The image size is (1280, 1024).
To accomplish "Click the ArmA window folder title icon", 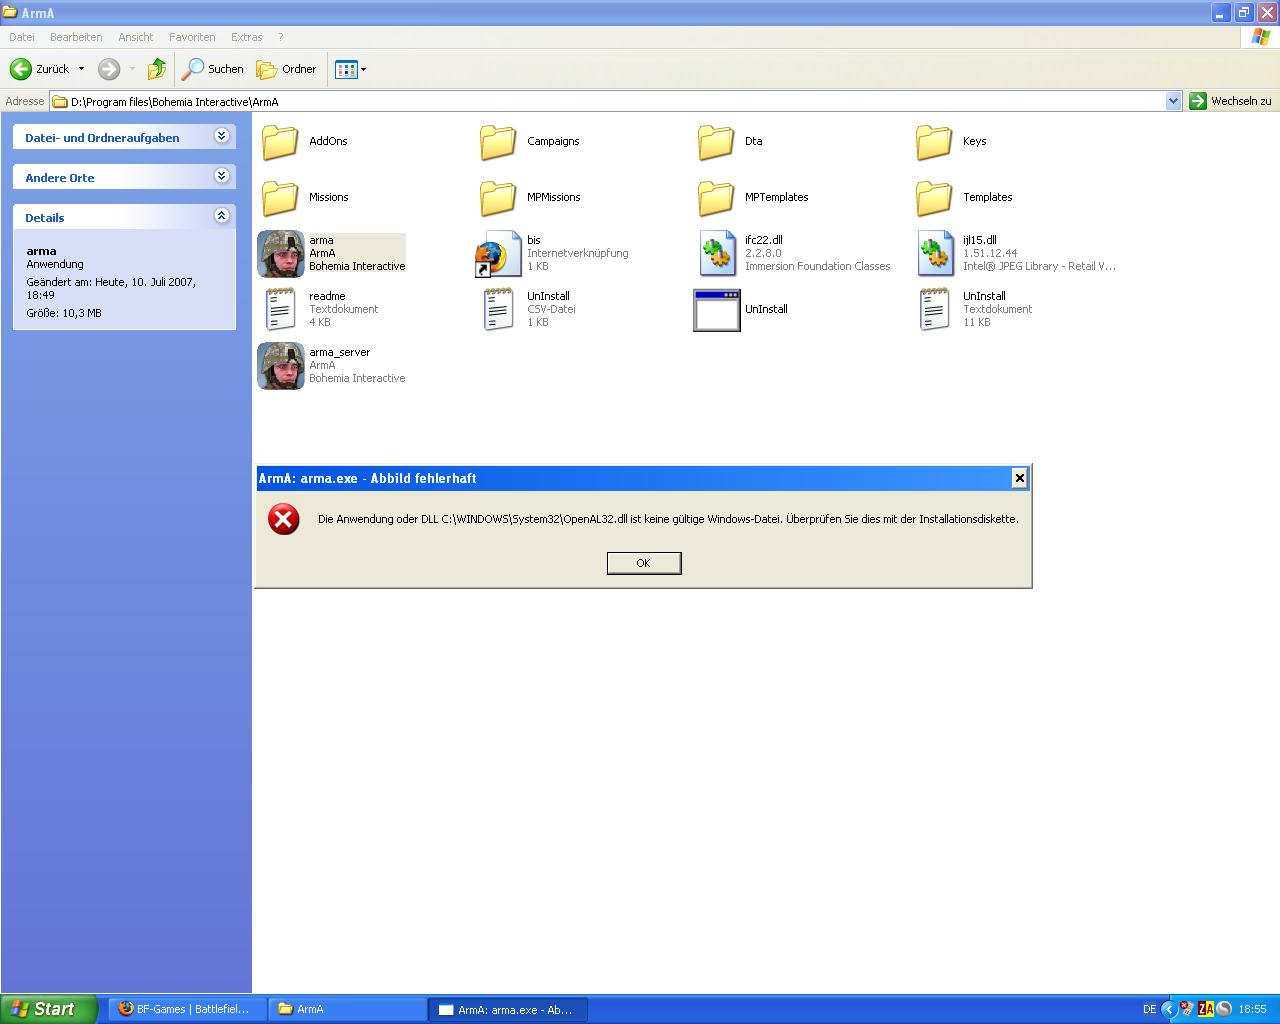I will [x=10, y=12].
